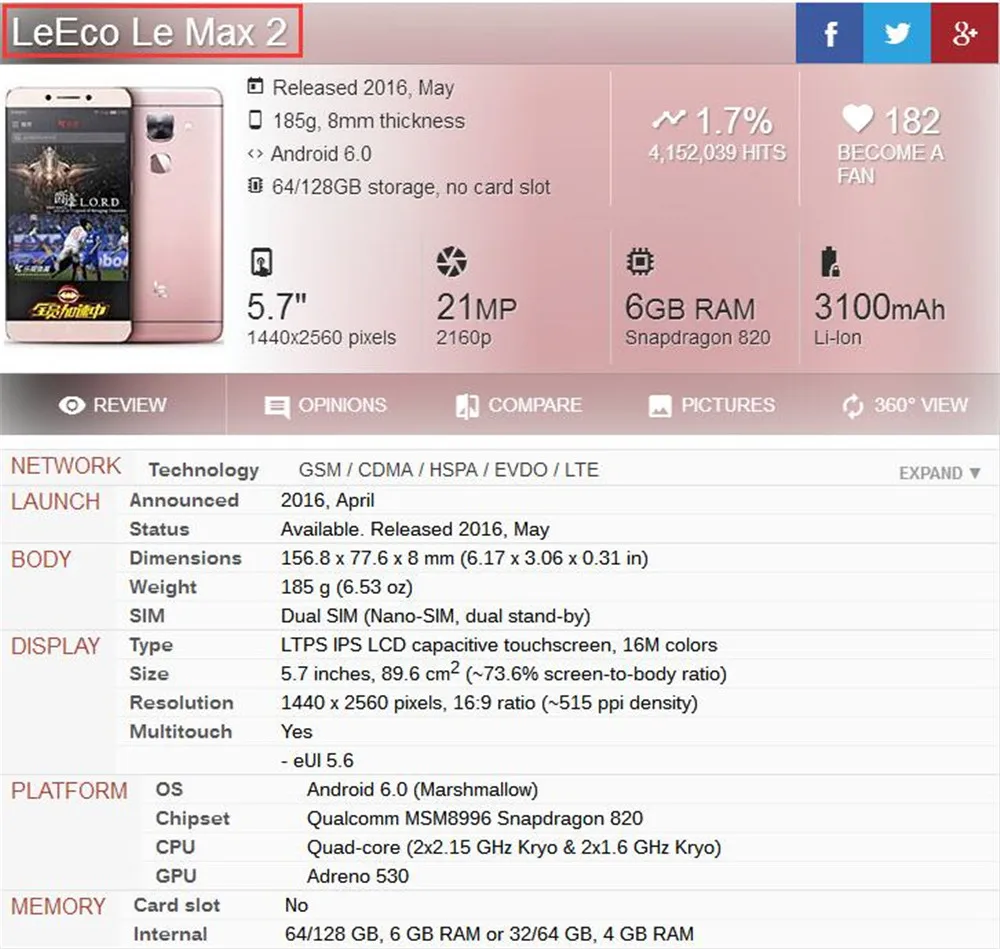Click the SIM spec label

147,616
